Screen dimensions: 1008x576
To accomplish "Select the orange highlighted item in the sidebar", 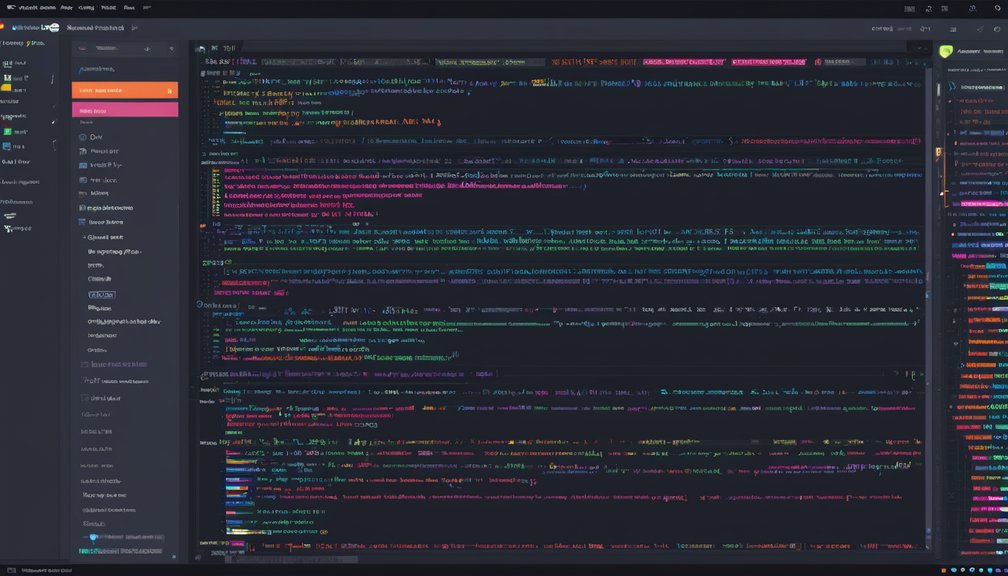I will tap(125, 89).
